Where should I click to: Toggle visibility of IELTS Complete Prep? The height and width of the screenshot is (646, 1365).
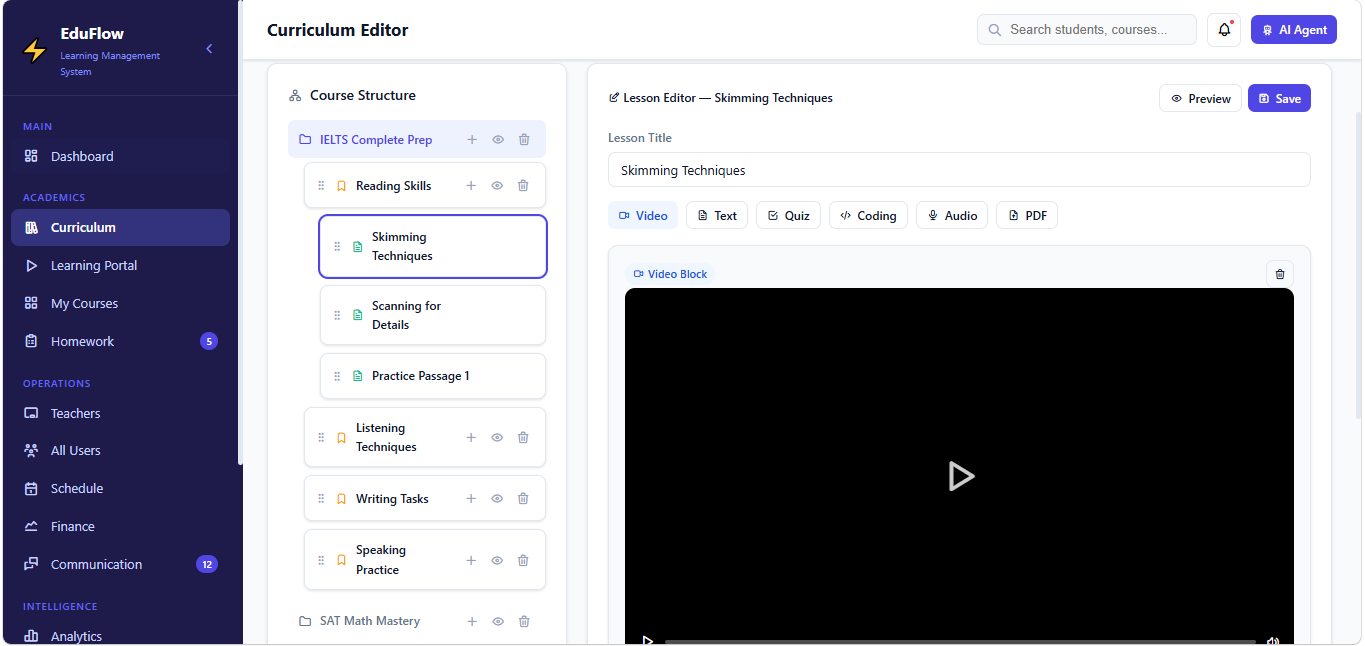pyautogui.click(x=498, y=140)
